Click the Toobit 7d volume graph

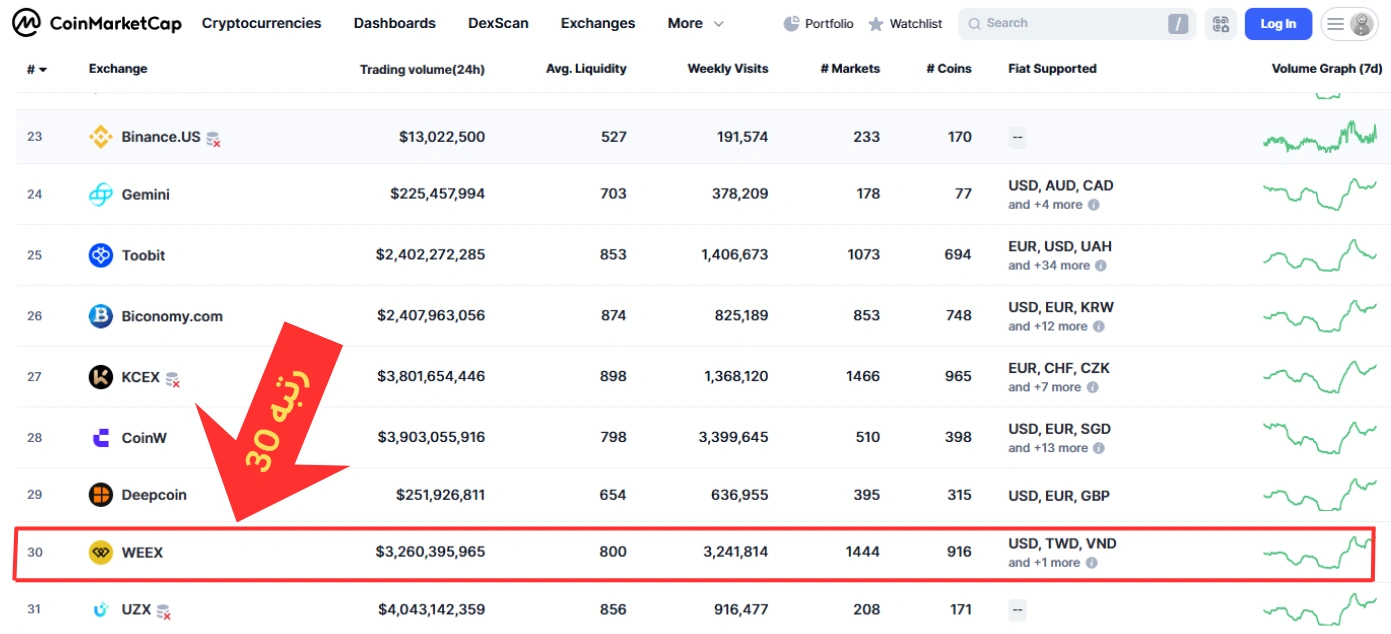point(1320,256)
